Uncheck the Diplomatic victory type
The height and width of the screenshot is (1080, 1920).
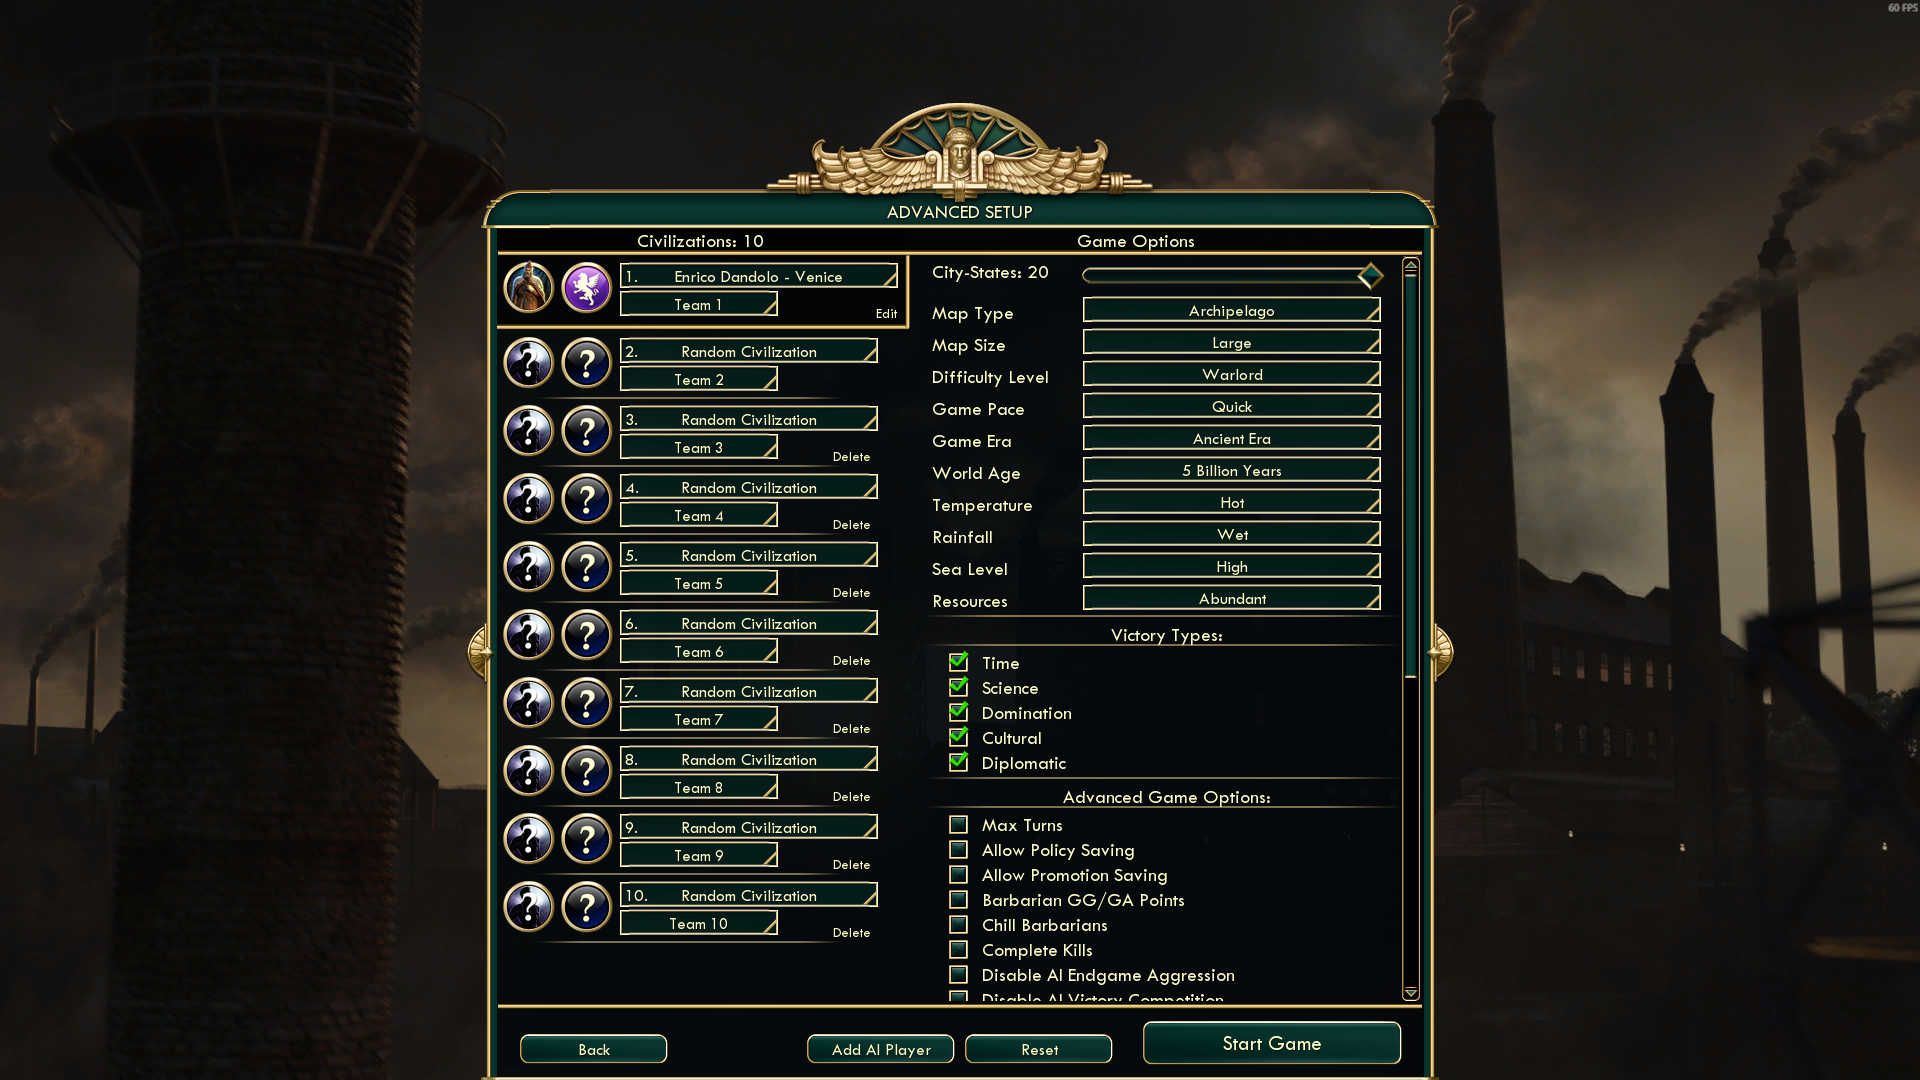coord(958,762)
